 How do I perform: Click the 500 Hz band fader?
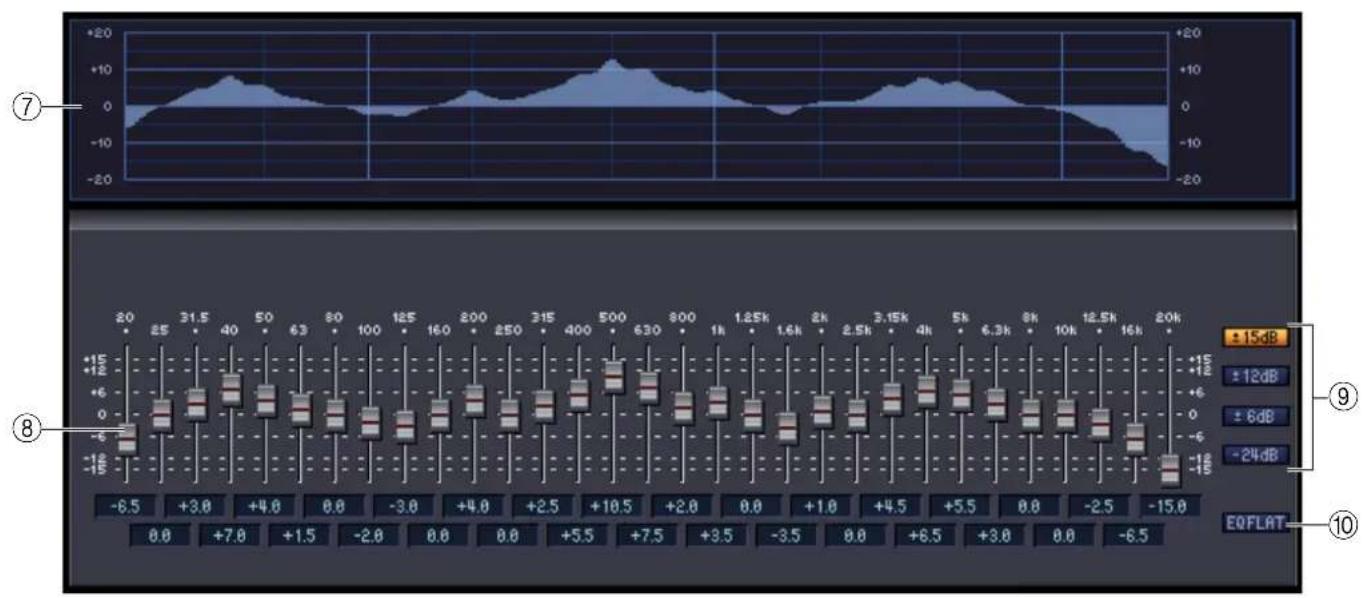(613, 376)
